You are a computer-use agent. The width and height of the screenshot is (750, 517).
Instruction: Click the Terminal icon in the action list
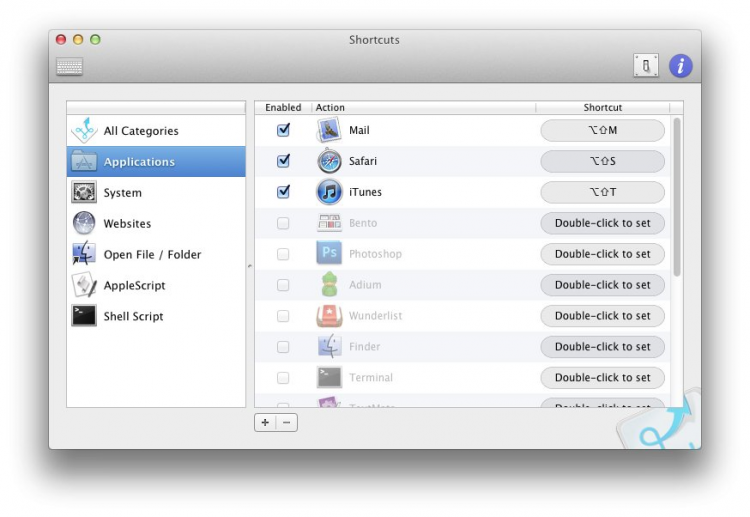(329, 377)
